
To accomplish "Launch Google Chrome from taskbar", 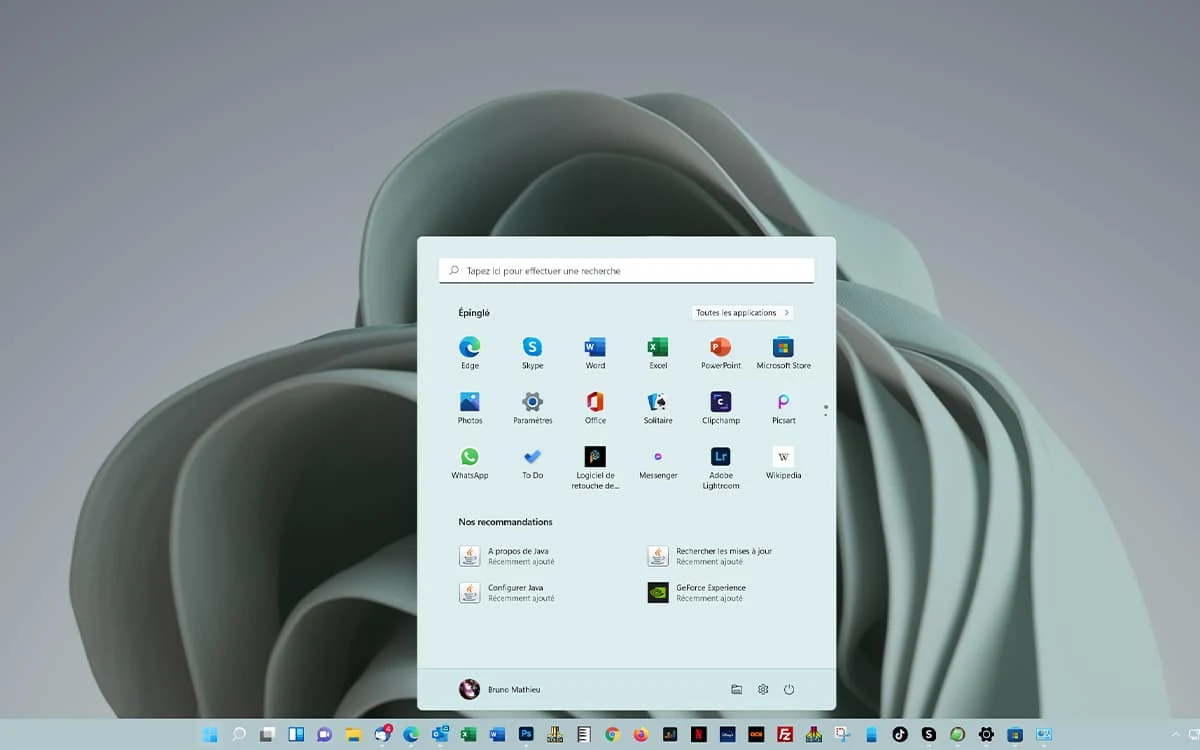I will pyautogui.click(x=612, y=734).
